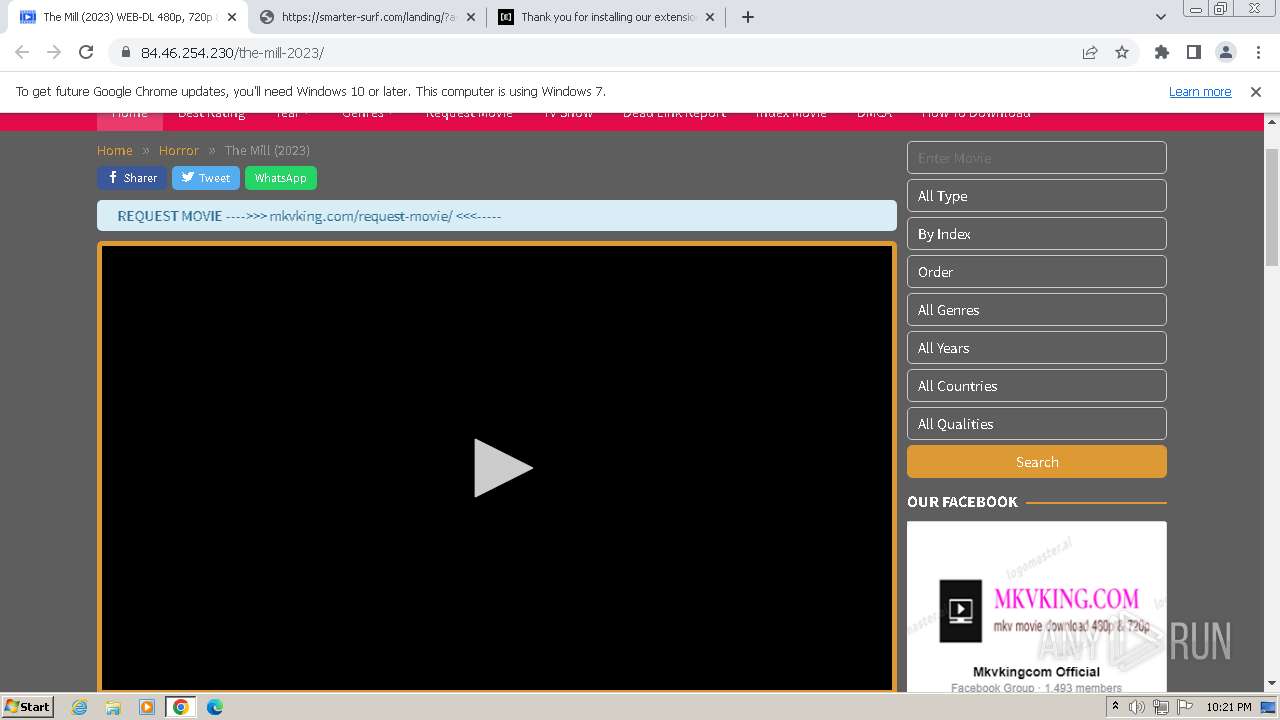The height and width of the screenshot is (720, 1280).
Task: Open Chrome's three-dot menu
Action: click(1257, 52)
